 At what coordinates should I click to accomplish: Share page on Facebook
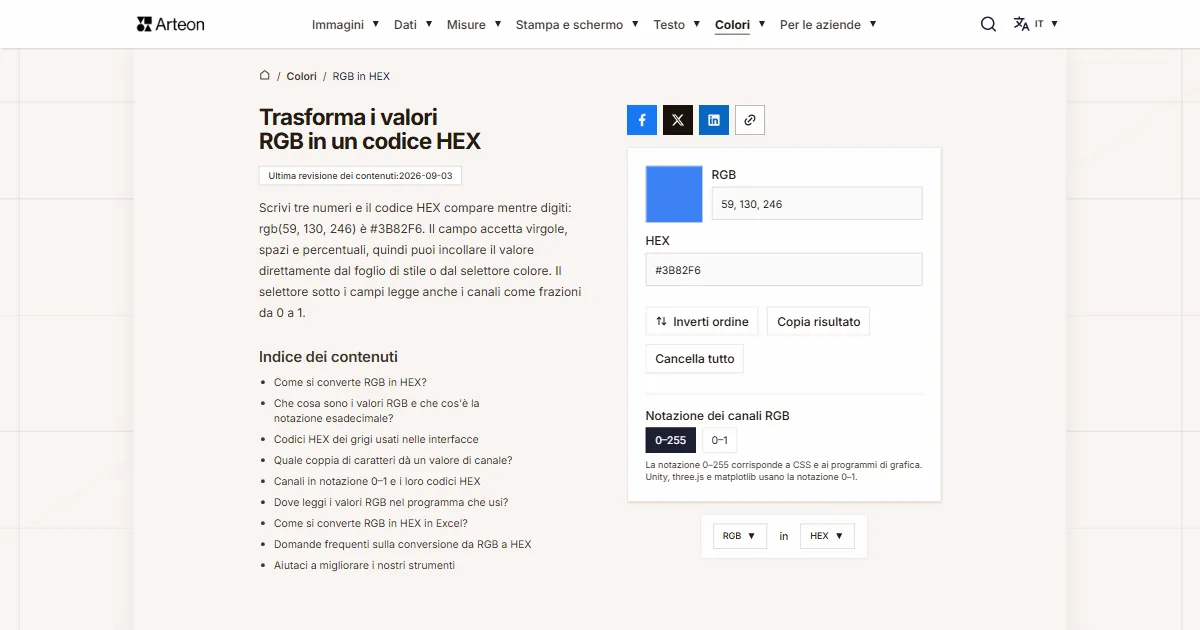[642, 120]
